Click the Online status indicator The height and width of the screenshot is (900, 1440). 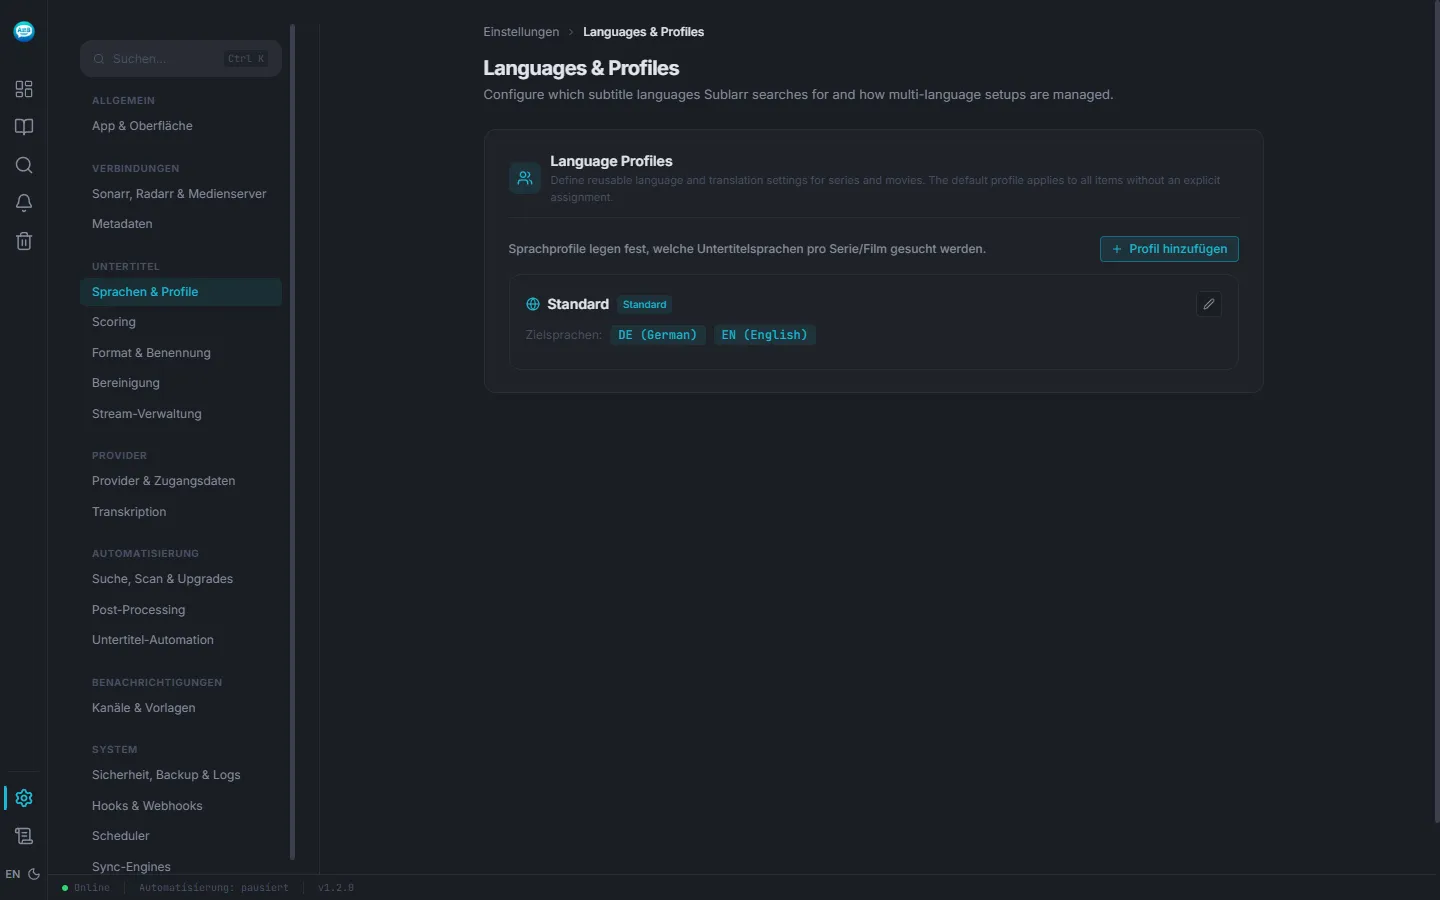86,888
